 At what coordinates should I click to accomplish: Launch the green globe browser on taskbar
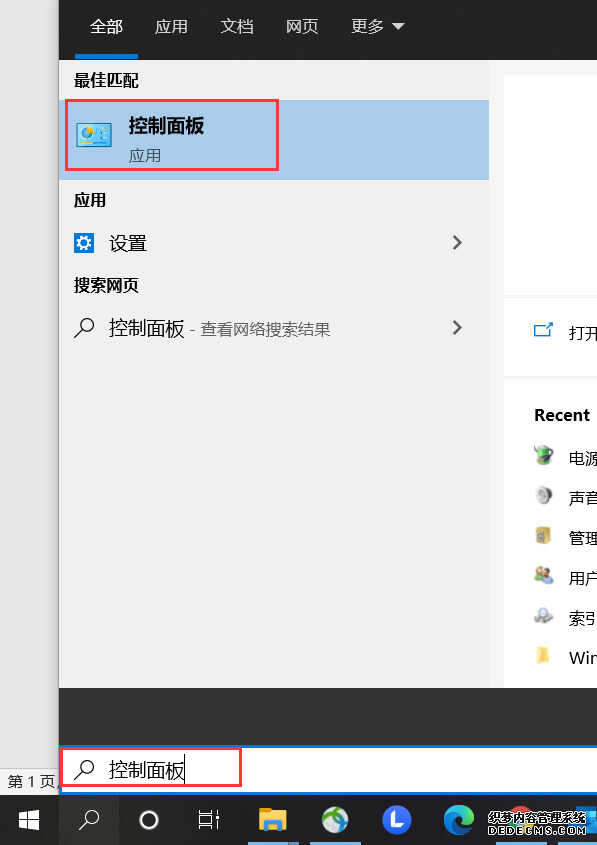tap(335, 820)
